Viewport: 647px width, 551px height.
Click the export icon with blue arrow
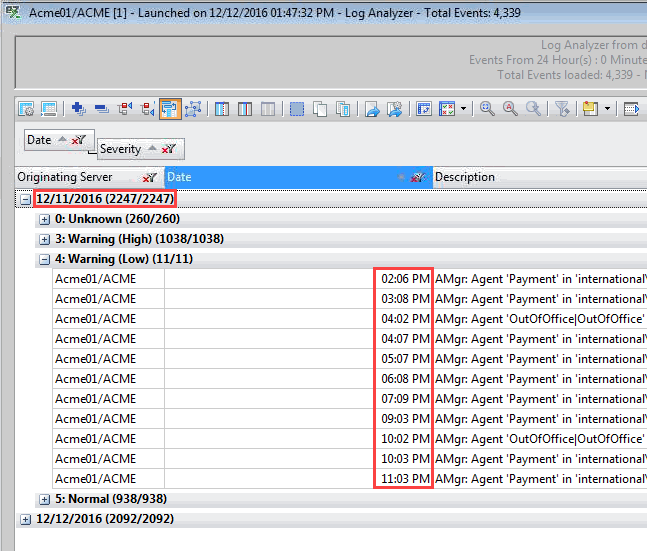point(371,108)
